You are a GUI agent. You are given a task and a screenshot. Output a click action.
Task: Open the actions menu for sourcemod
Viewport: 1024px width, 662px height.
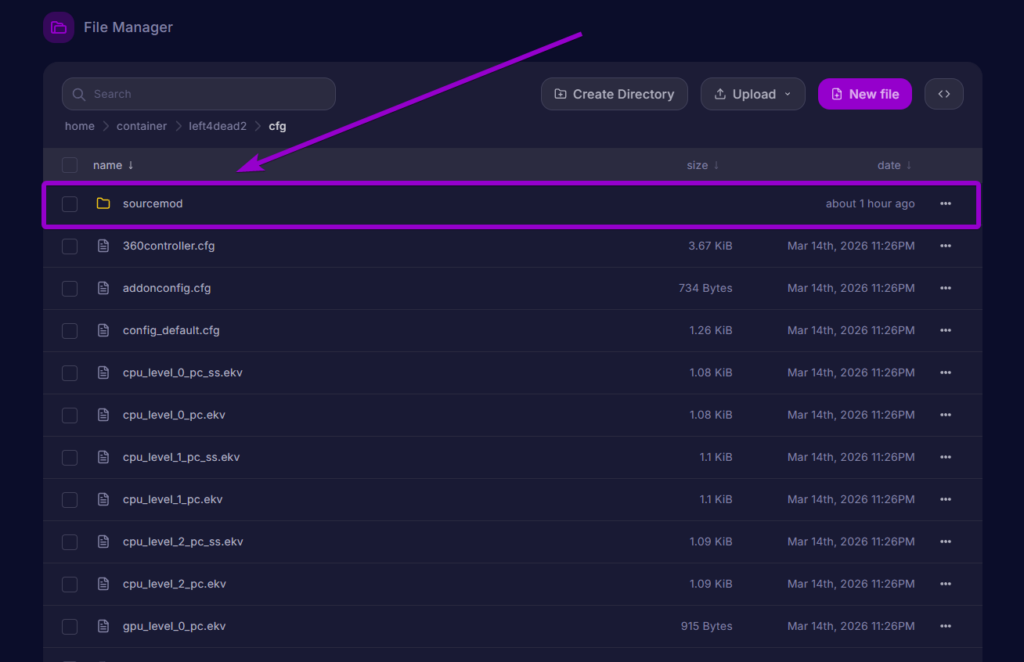(945, 203)
